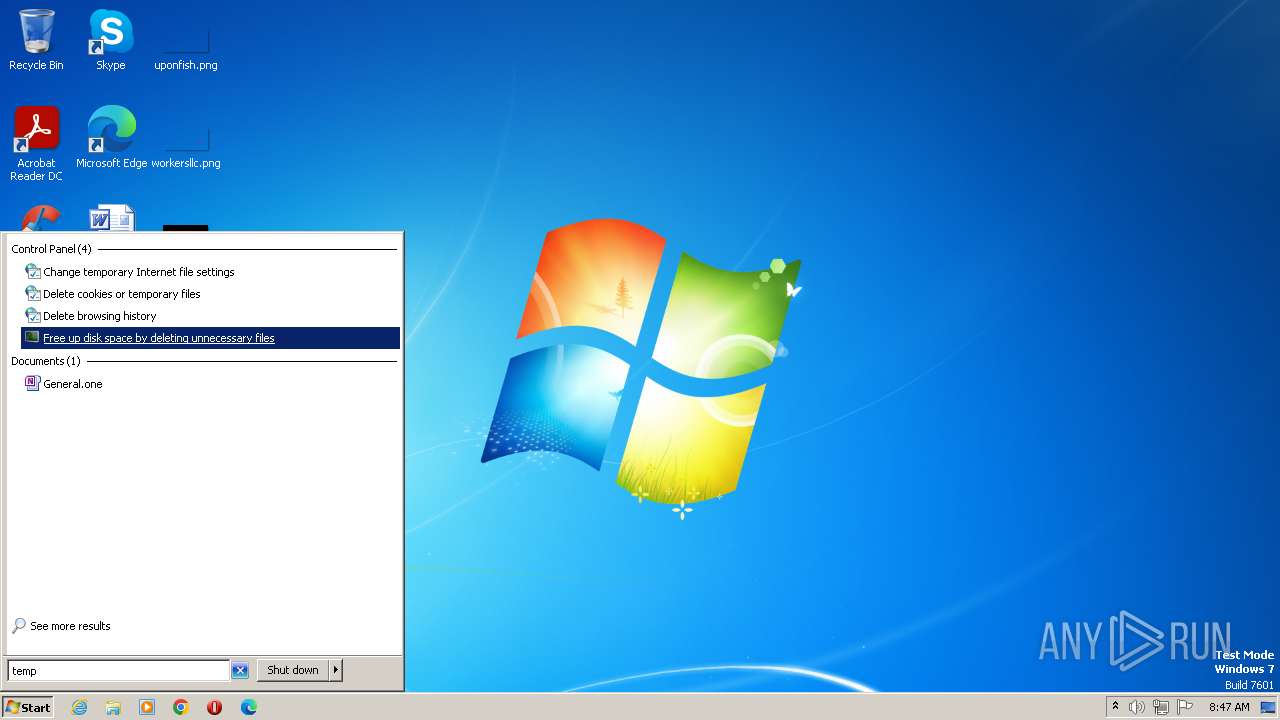Click the Start button

[x=27, y=707]
